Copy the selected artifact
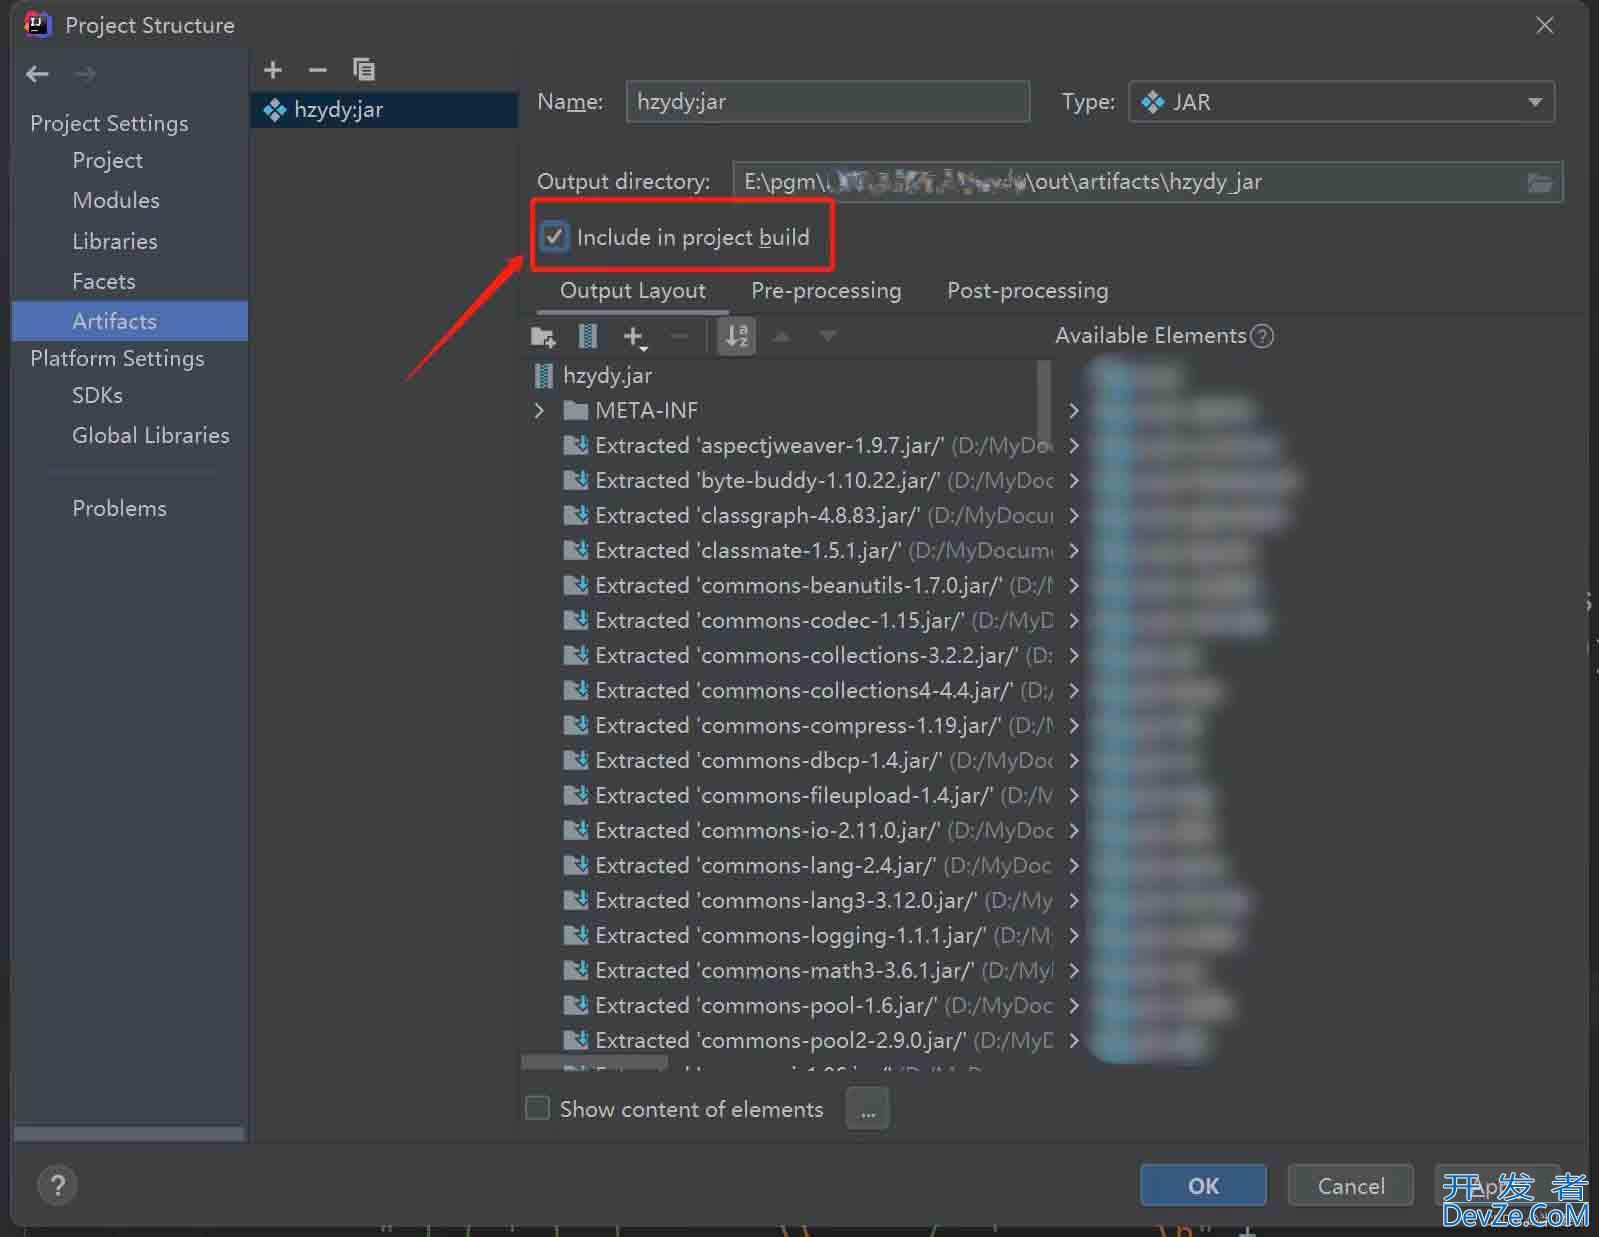This screenshot has width=1599, height=1237. click(364, 69)
